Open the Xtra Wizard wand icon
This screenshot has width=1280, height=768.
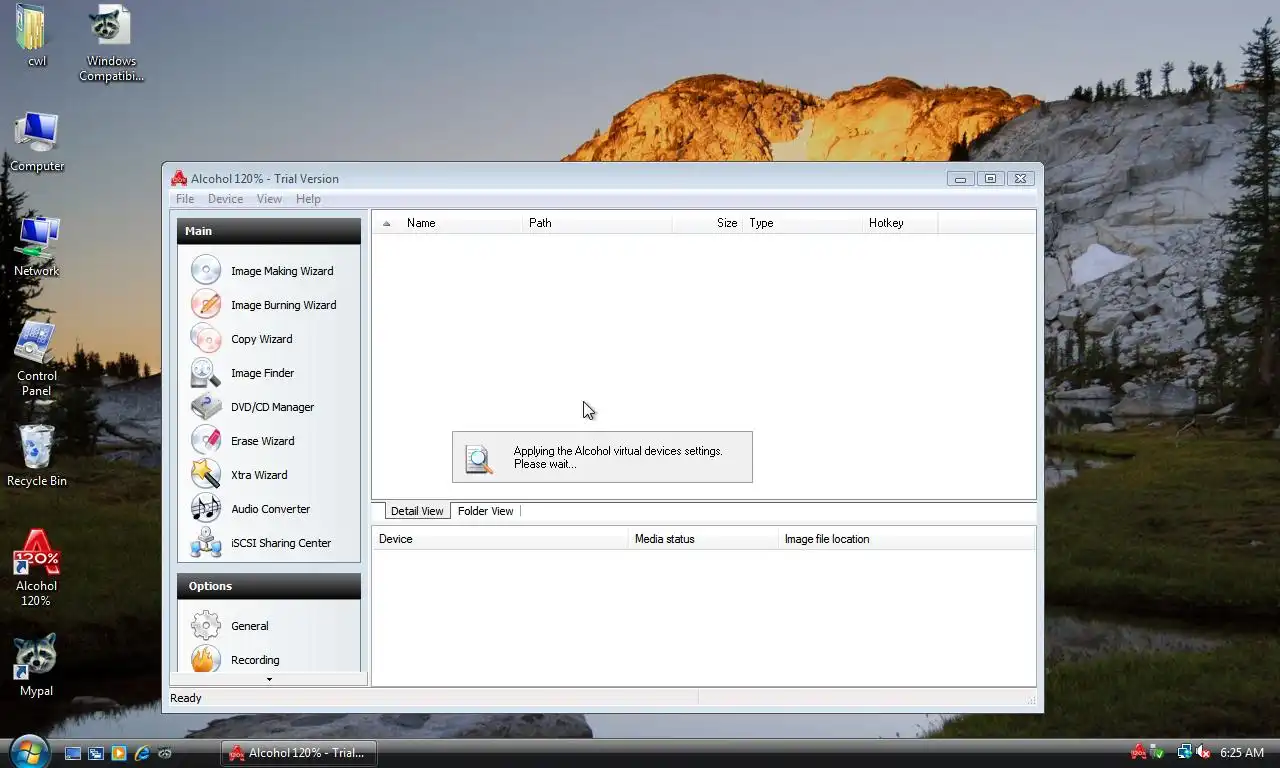pyautogui.click(x=206, y=475)
